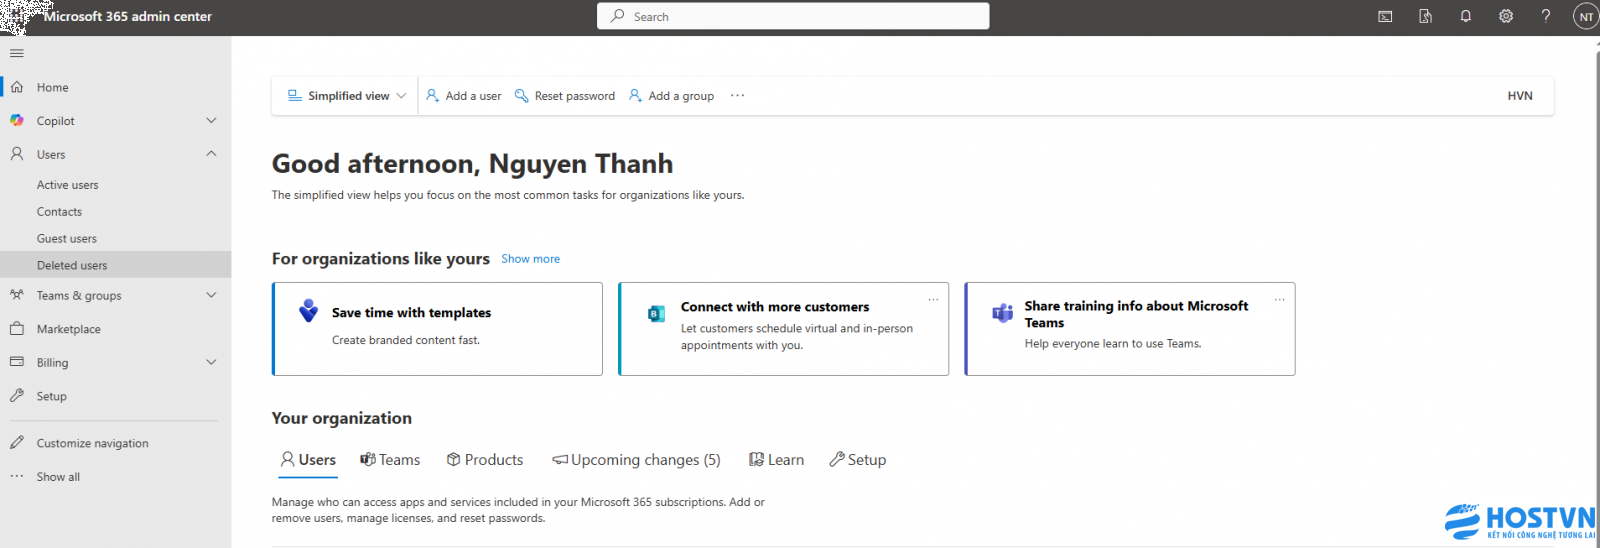
Task: Open Save time with templates card
Action: (x=437, y=329)
